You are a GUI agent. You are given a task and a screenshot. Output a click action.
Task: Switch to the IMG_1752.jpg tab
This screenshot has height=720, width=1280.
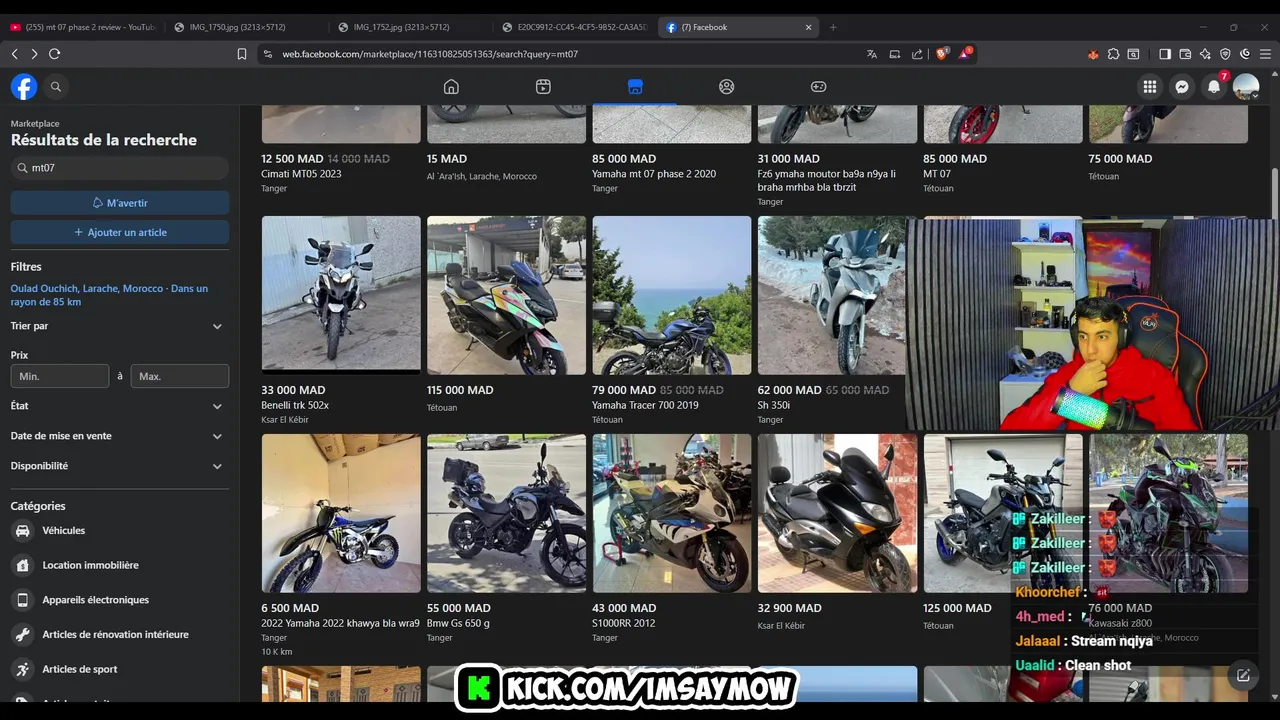pos(410,27)
